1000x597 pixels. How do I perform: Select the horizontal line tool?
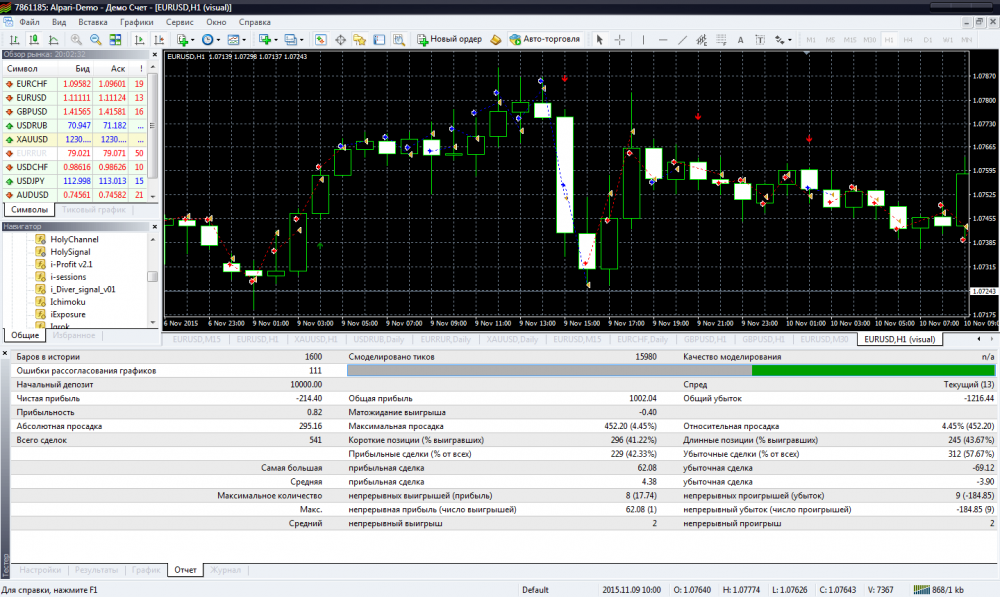[661, 40]
